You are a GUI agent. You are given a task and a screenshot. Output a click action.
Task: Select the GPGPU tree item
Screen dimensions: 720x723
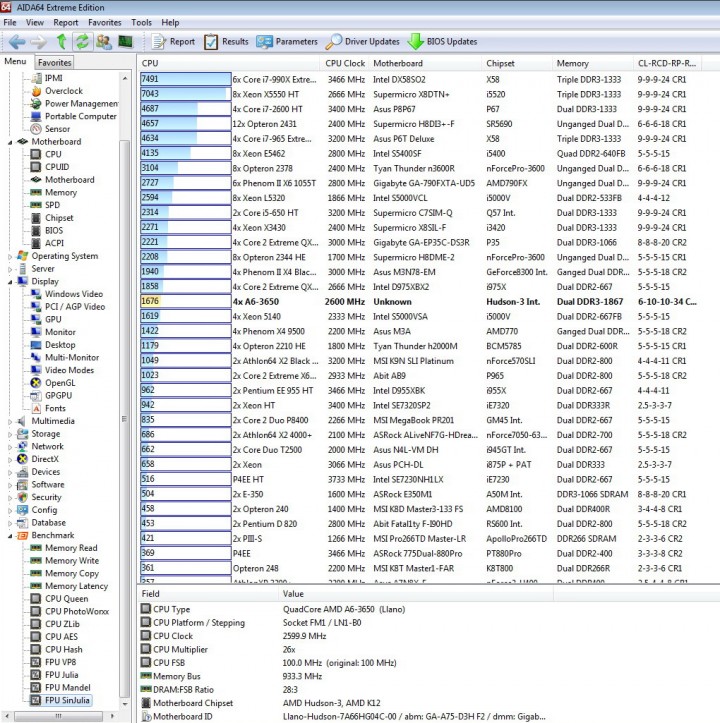click(58, 396)
